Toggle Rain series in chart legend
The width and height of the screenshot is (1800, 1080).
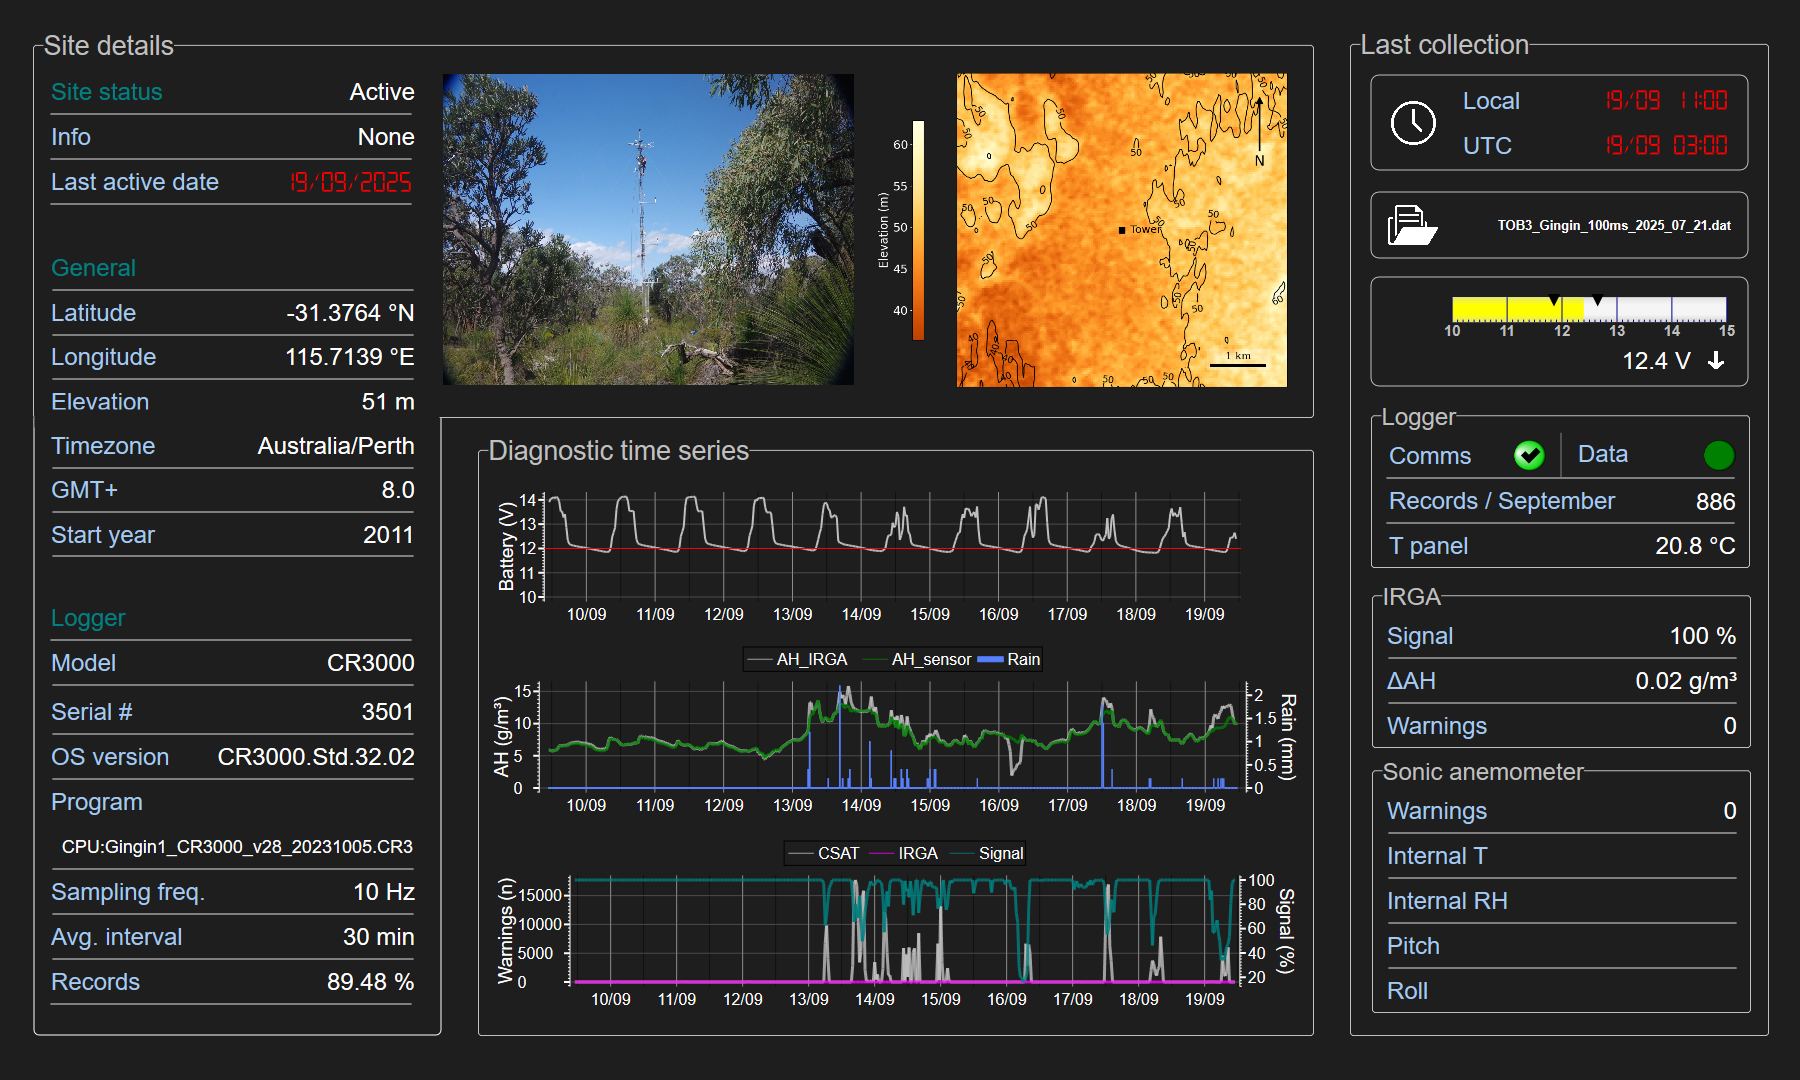coord(1009,659)
